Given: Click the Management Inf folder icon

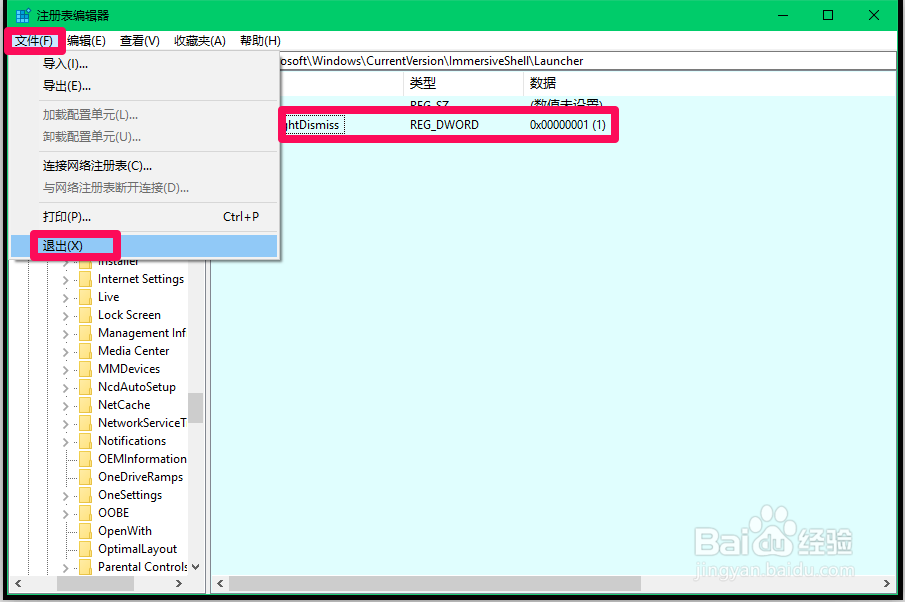Looking at the screenshot, I should pos(85,333).
